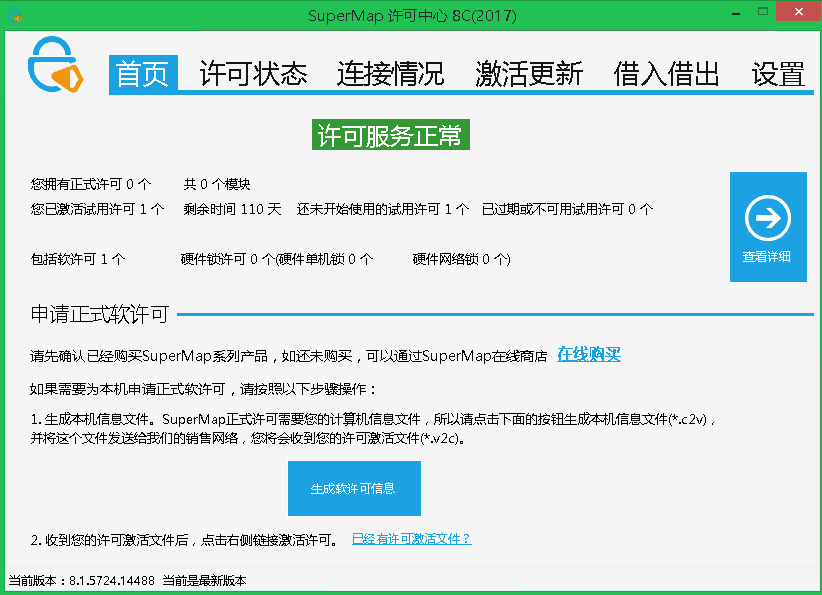Image resolution: width=822 pixels, height=595 pixels.
Task: Switch to the 设置 tab
Action: [778, 74]
